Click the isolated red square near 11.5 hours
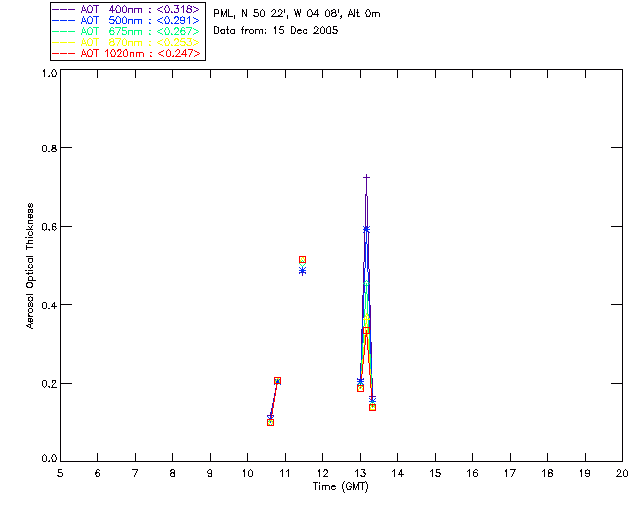 coord(302,260)
